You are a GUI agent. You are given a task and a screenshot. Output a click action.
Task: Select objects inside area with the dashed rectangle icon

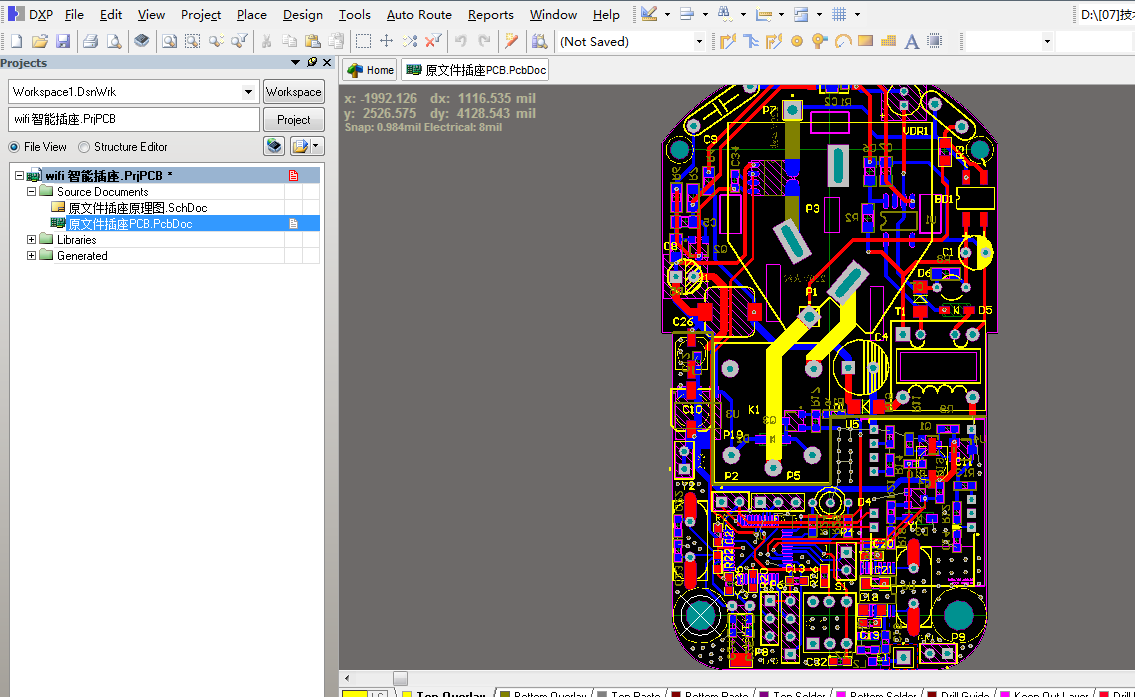point(363,42)
